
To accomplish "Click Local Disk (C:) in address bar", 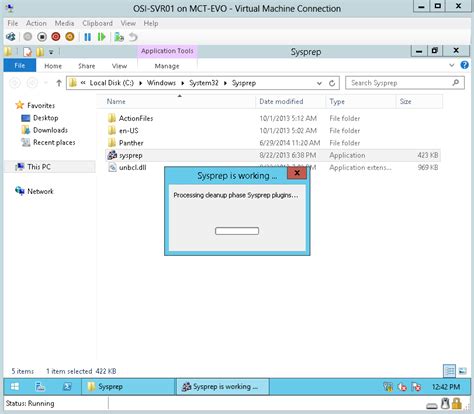I will click(x=112, y=83).
